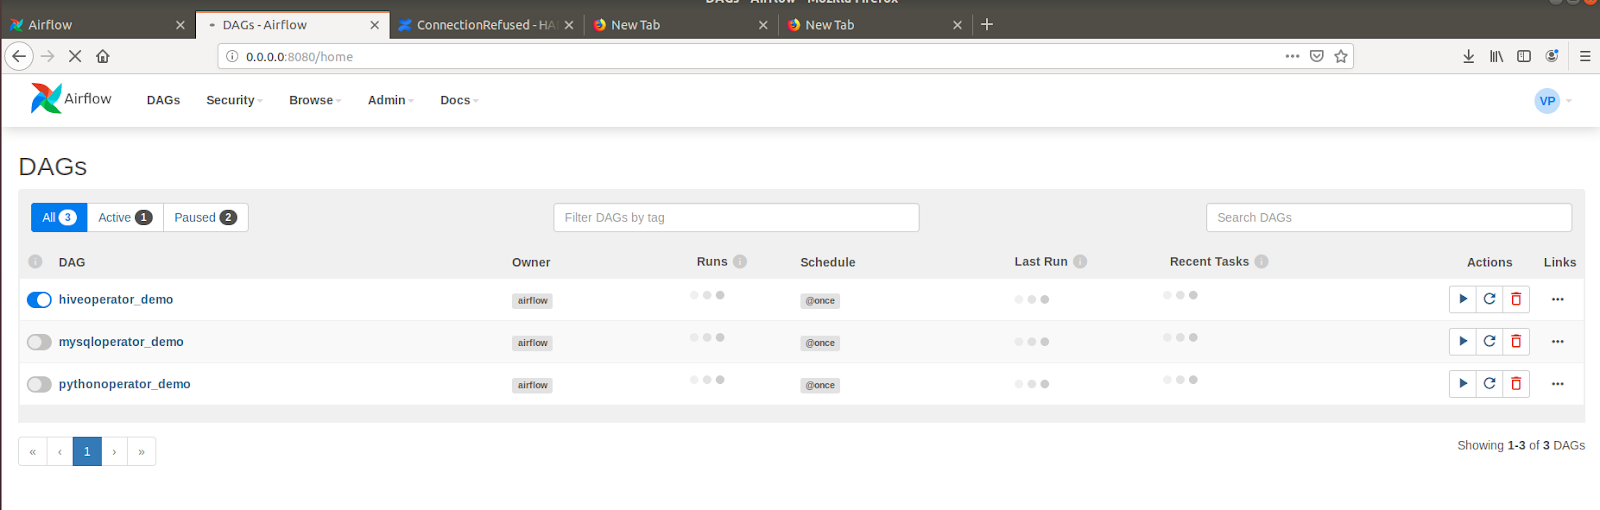Viewport: 1600px width, 510px height.
Task: Click the Airflow pinwheel logo
Action: tap(46, 98)
